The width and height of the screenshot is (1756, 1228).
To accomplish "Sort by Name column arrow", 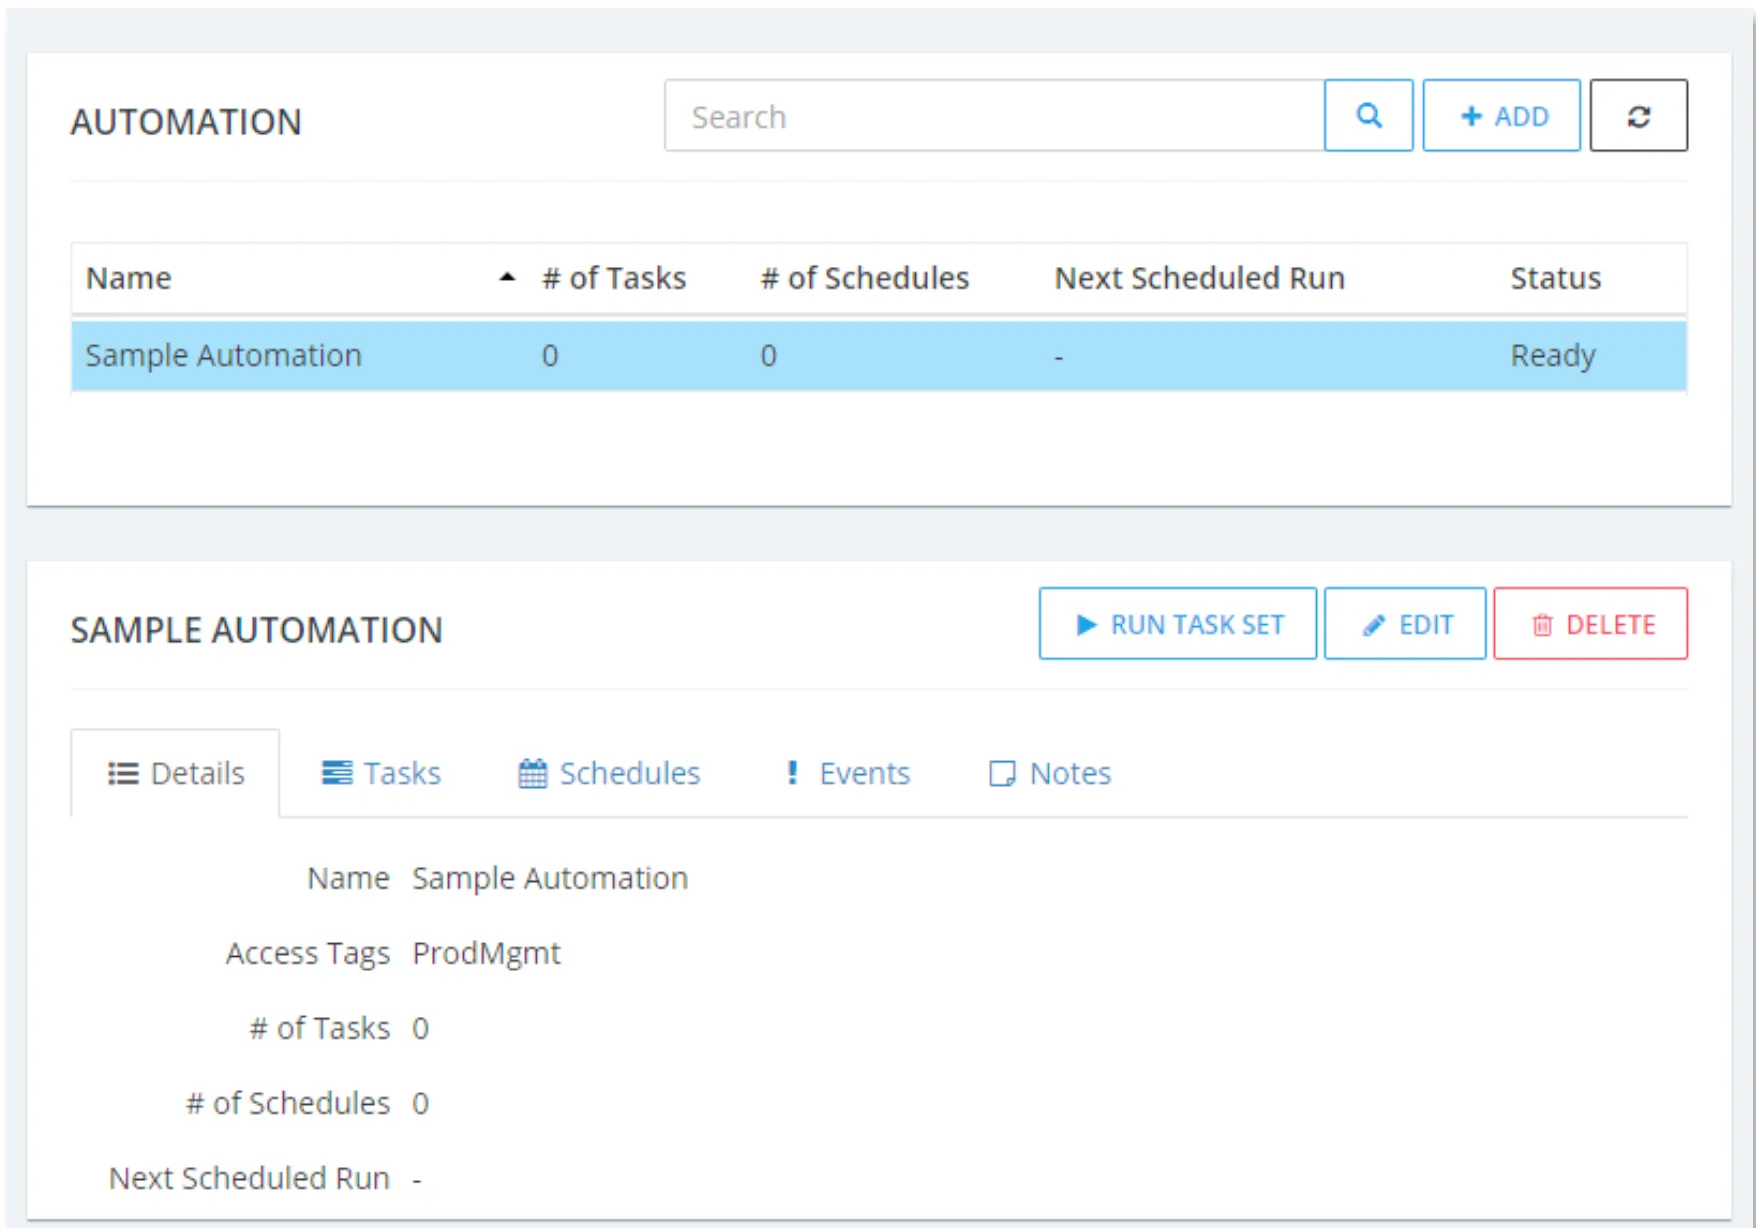I will point(507,277).
